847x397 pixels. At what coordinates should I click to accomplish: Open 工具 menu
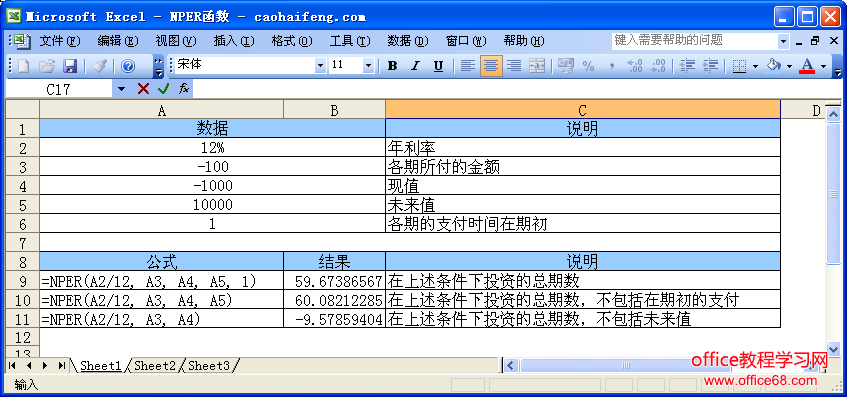click(349, 41)
